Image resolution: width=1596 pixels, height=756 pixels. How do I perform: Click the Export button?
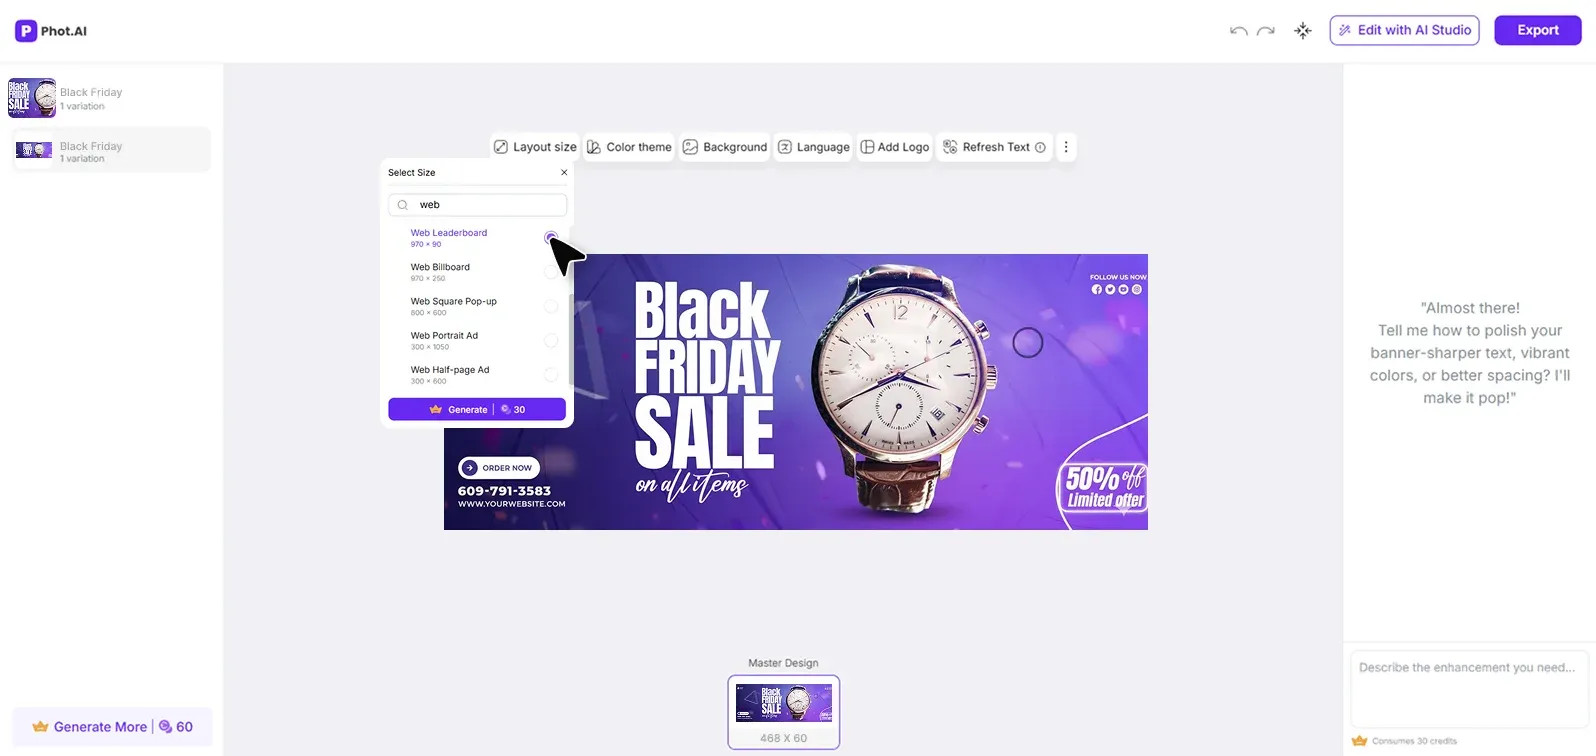click(x=1538, y=30)
